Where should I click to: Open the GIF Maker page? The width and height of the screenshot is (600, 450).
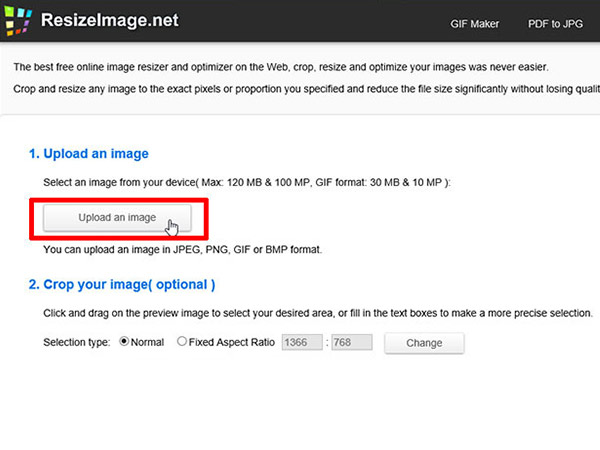tap(474, 24)
